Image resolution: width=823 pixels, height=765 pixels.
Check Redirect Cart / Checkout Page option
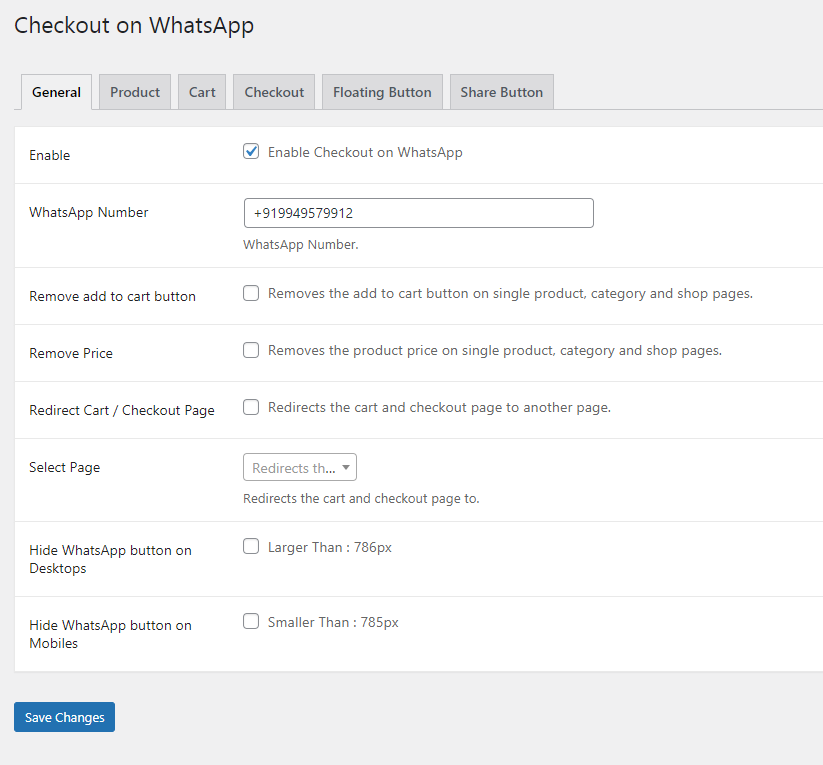pos(251,407)
